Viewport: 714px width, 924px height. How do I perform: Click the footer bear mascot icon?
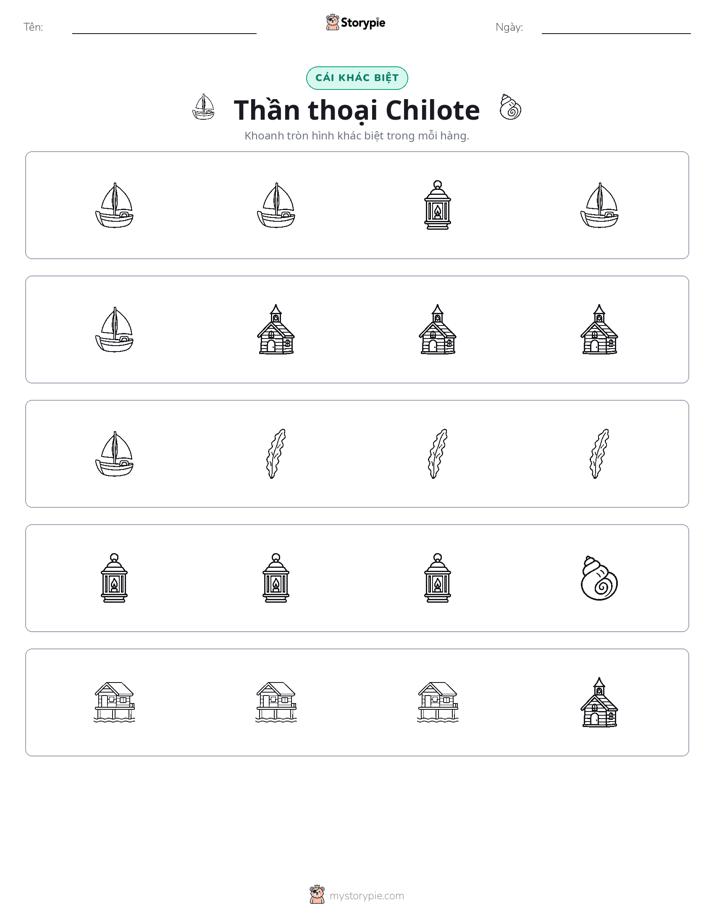317,895
